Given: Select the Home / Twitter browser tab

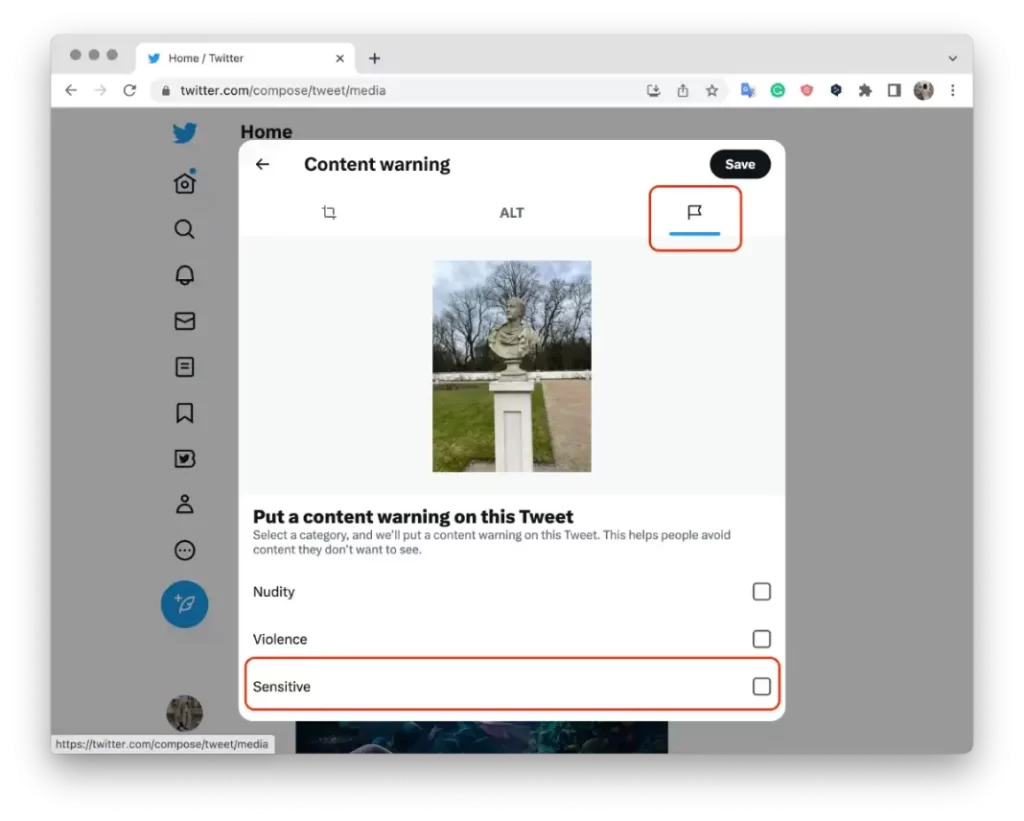Looking at the screenshot, I should (x=246, y=58).
